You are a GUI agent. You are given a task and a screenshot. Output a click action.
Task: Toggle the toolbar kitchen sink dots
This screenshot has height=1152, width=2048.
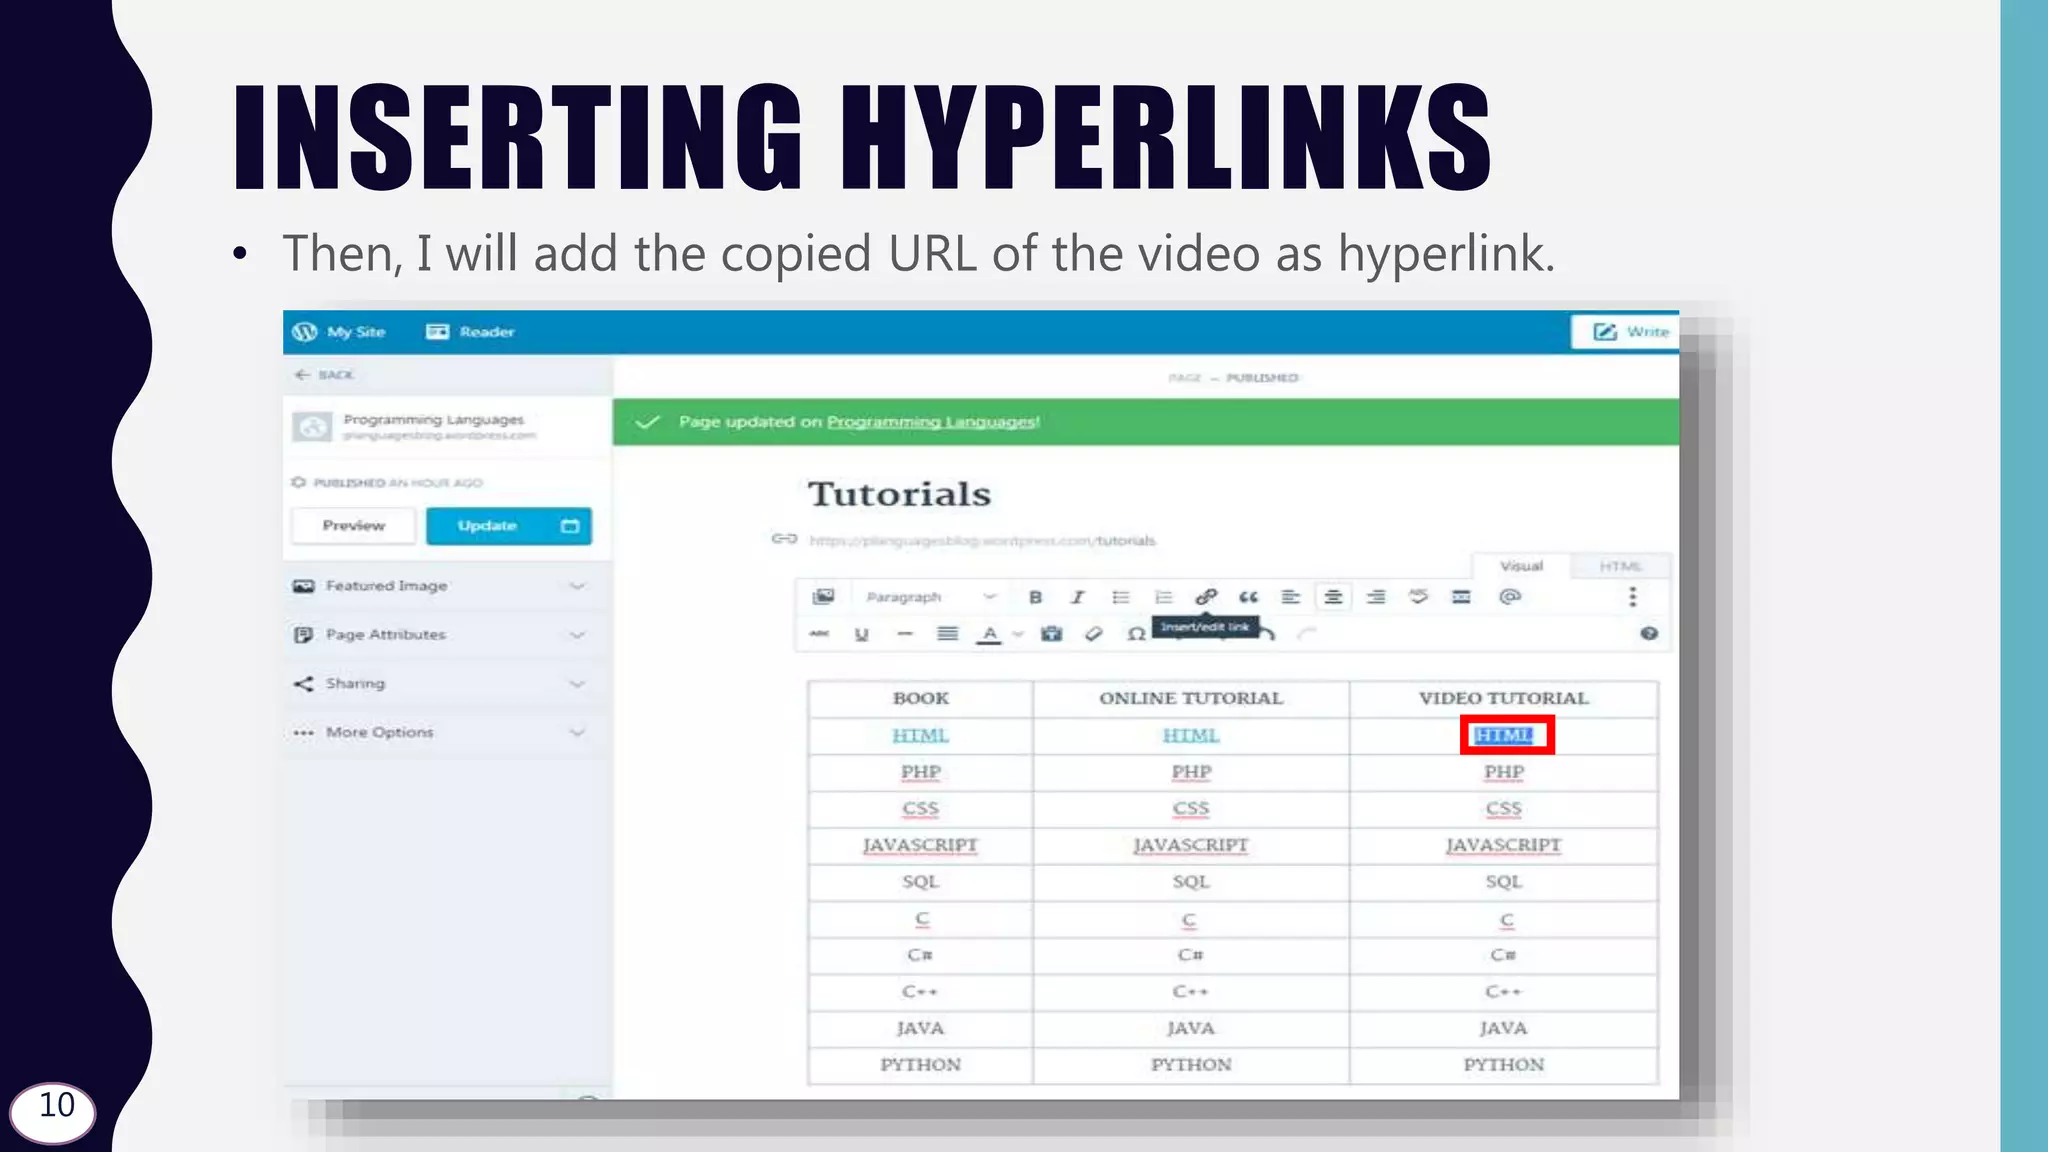pyautogui.click(x=1633, y=597)
